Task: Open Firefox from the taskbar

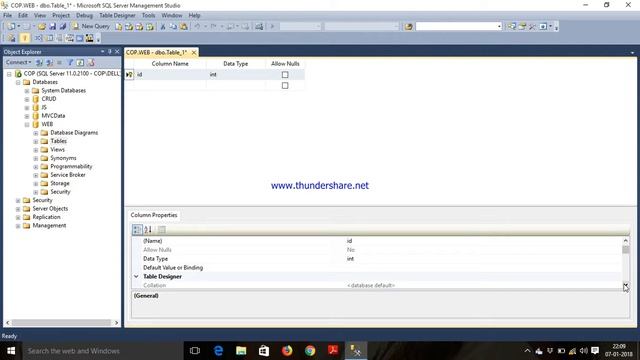Action: 287,351
